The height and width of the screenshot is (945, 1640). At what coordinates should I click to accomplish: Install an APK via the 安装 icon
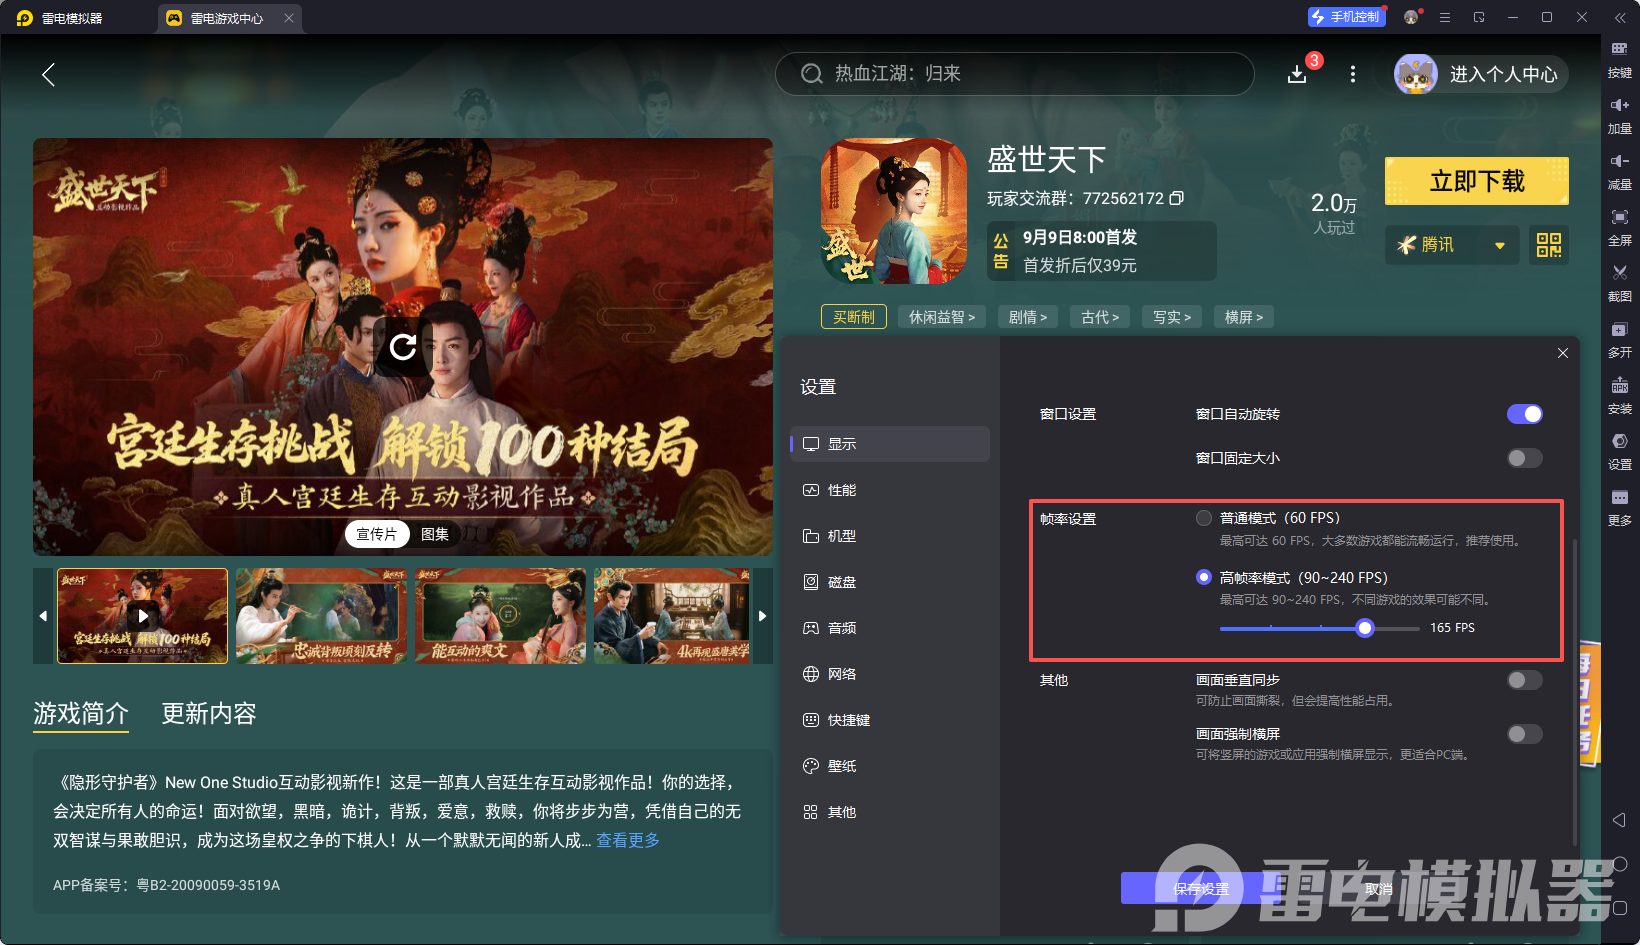click(1619, 396)
